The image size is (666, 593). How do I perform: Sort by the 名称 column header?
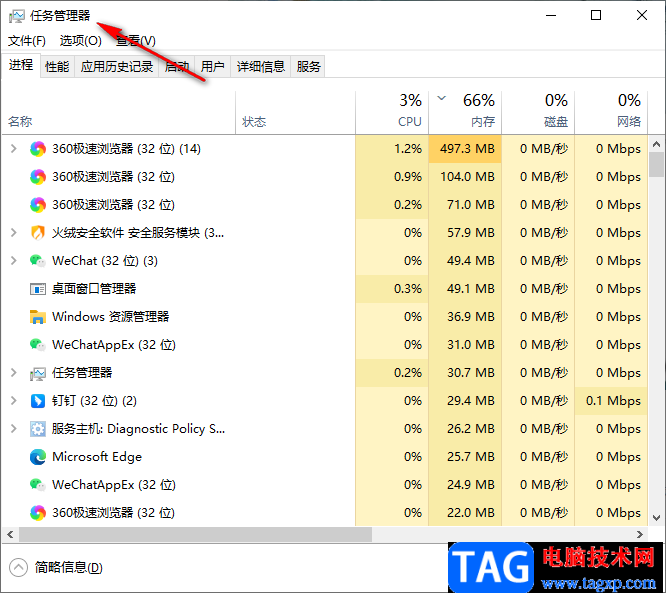[x=119, y=113]
